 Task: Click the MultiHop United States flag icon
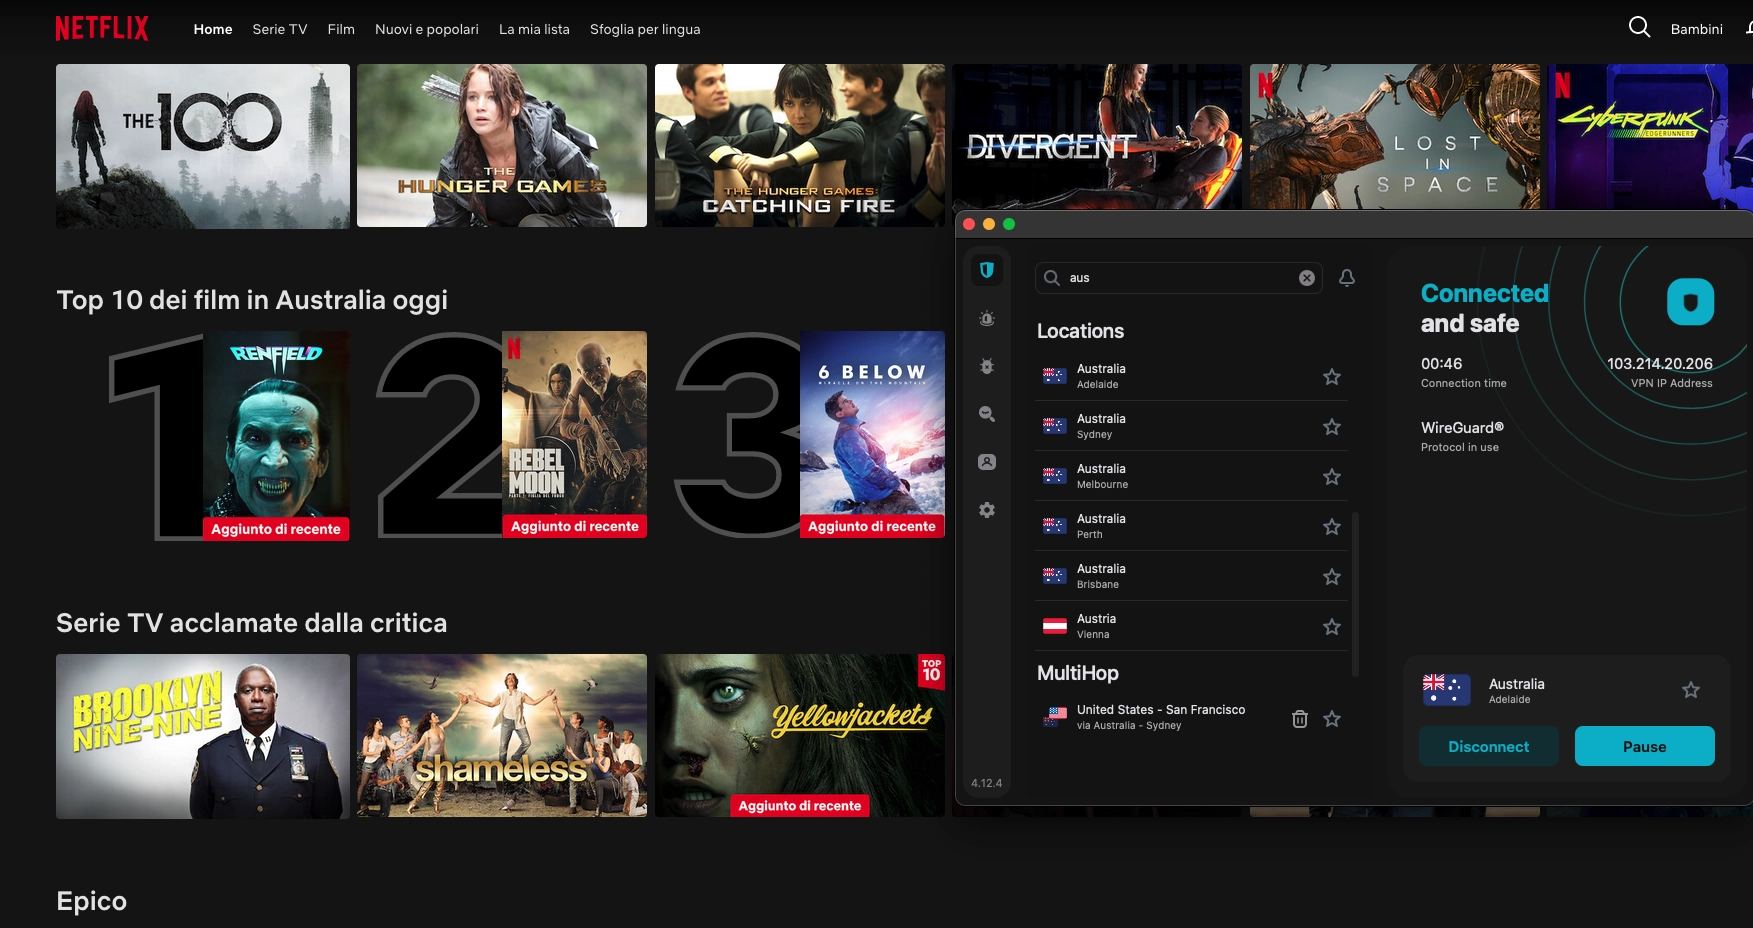pyautogui.click(x=1055, y=716)
